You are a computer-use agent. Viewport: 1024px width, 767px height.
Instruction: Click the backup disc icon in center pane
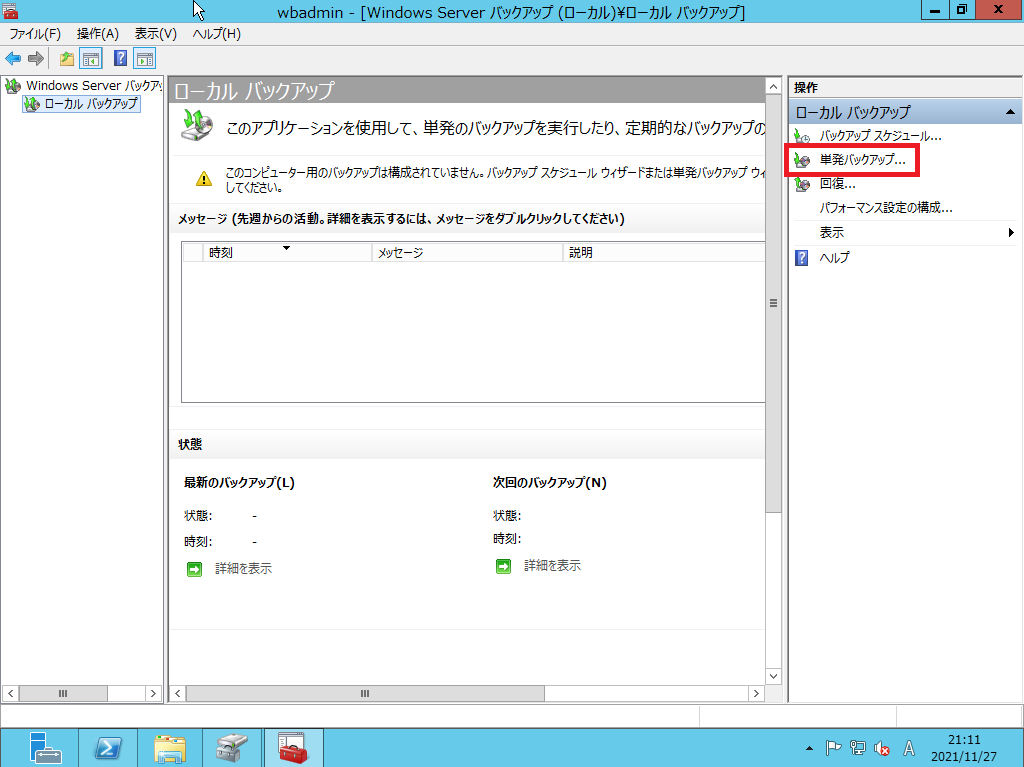click(x=197, y=125)
